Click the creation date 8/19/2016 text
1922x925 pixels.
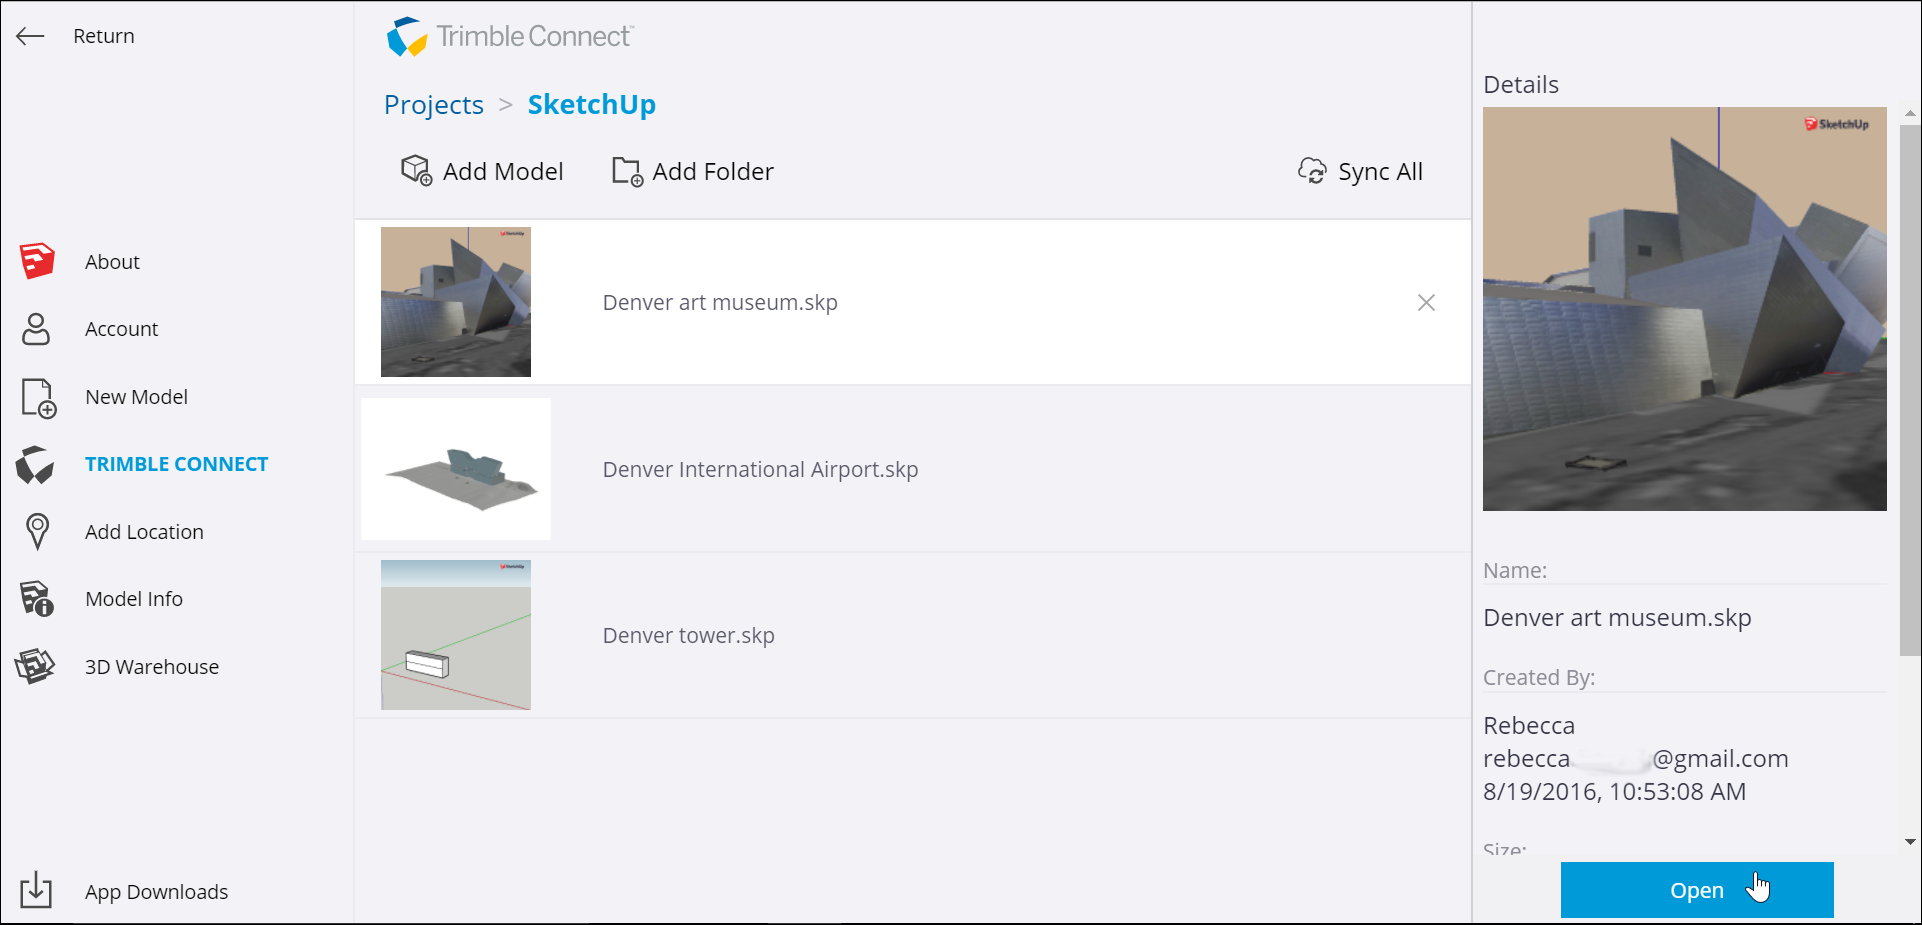1614,792
